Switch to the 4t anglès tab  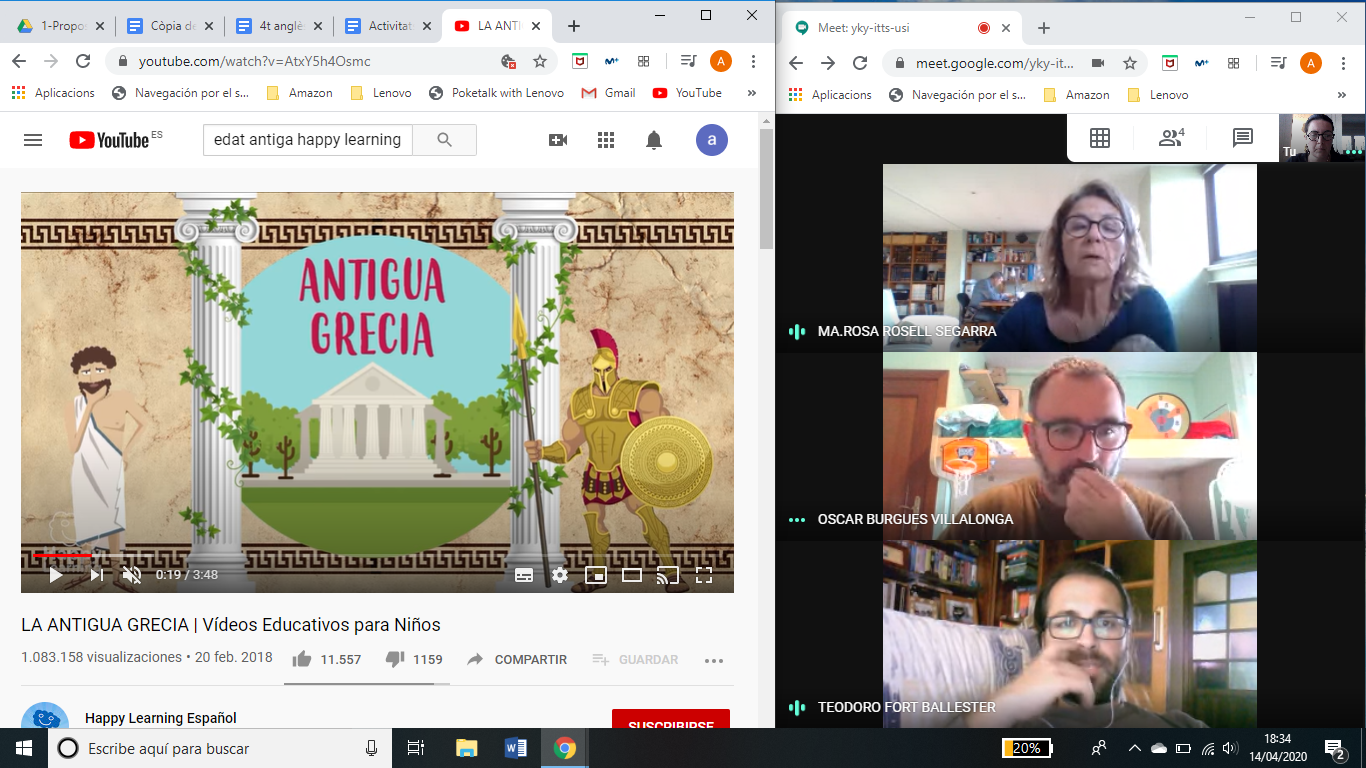tap(279, 26)
